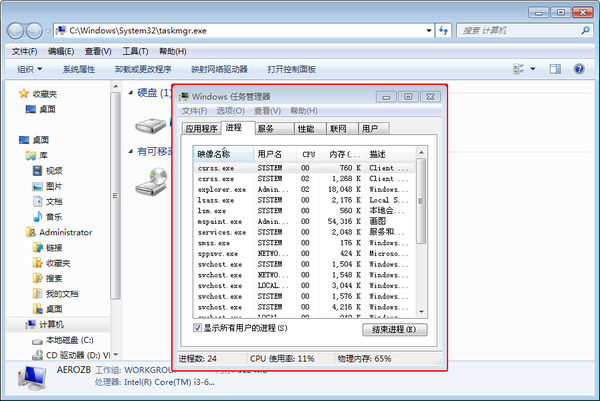Click 映射网络驱动器 in the toolbar
This screenshot has height=401, width=600.
point(219,69)
